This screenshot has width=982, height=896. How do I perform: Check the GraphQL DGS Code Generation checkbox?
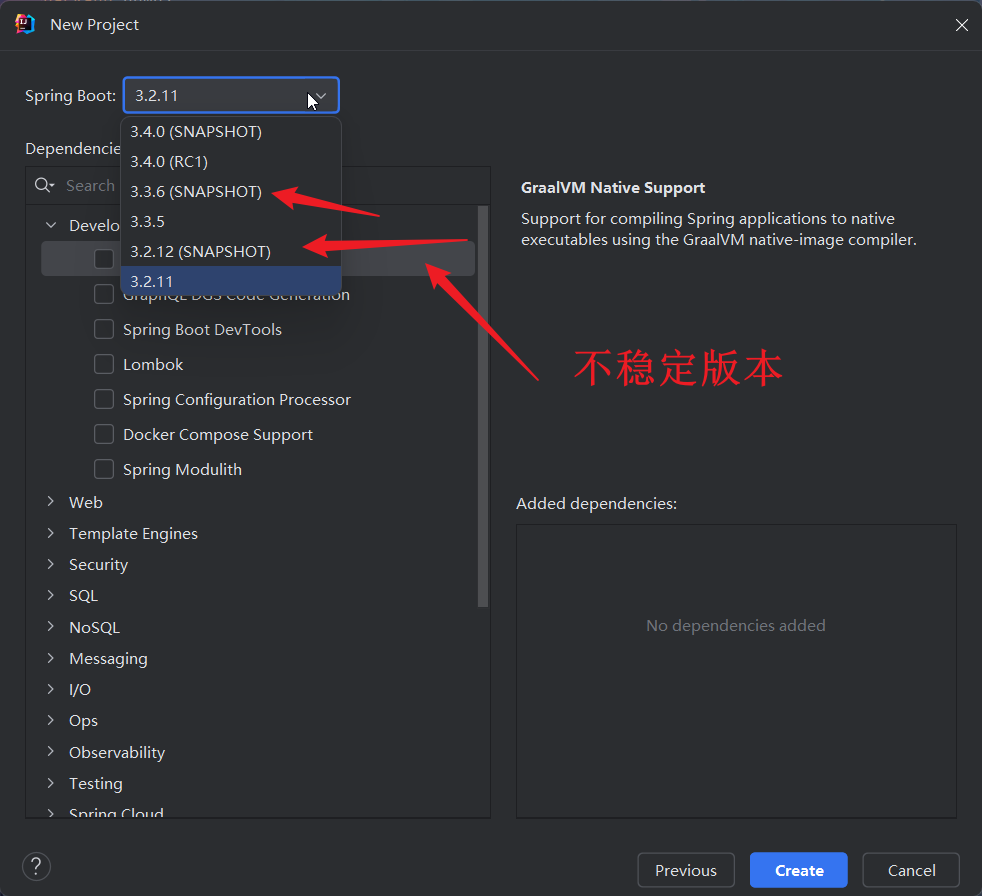tap(104, 294)
